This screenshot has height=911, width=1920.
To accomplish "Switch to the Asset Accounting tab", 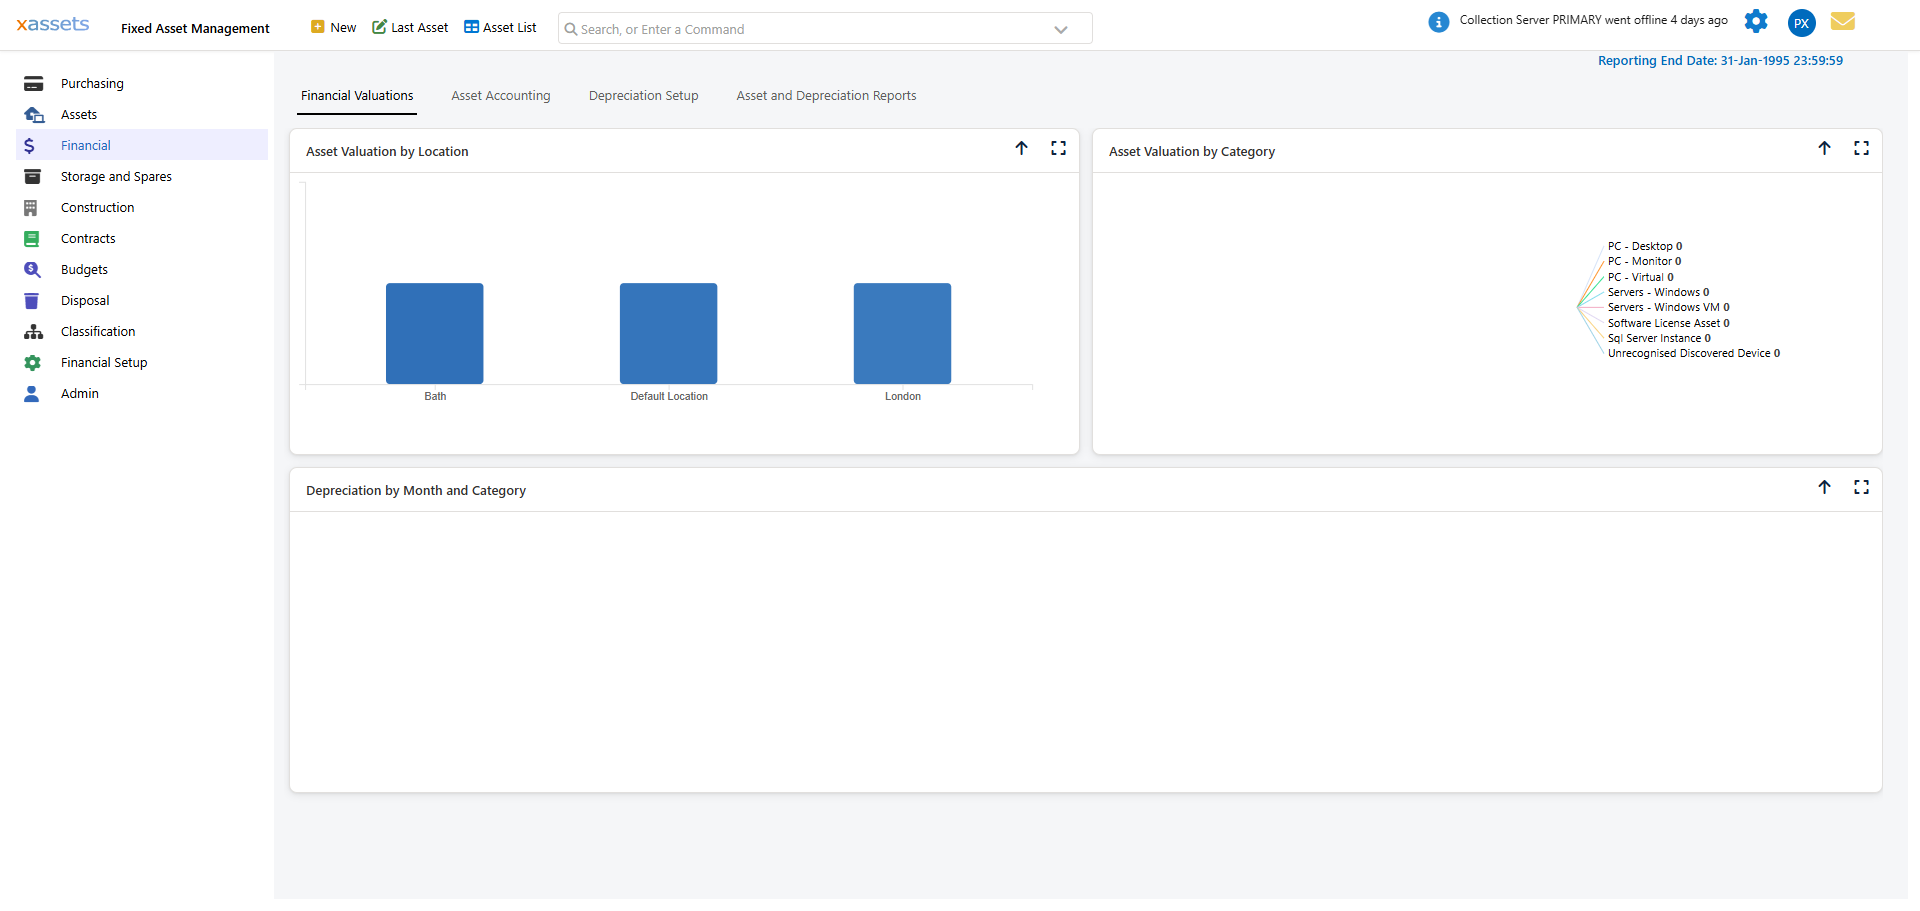I will tap(500, 95).
